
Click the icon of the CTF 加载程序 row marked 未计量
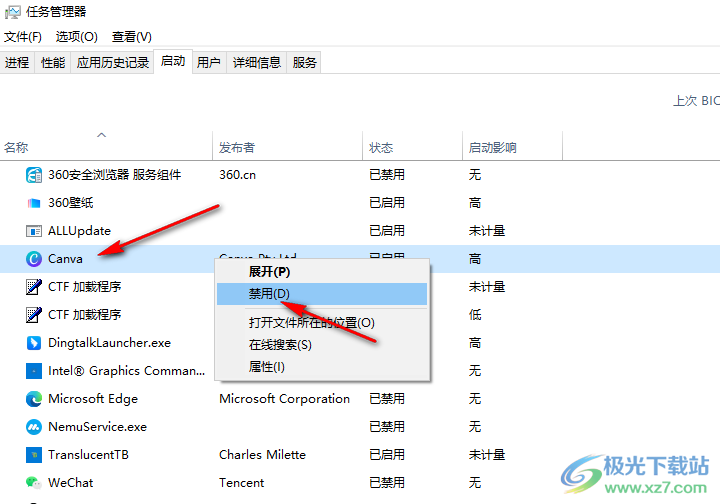click(x=34, y=287)
